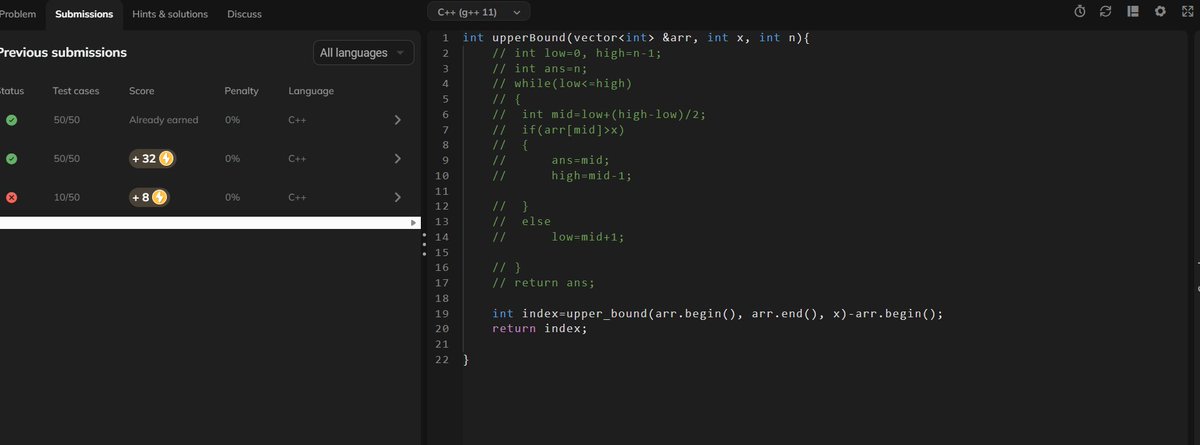Click code line 19 with upper_bound call
This screenshot has height=445, width=1200.
point(717,313)
